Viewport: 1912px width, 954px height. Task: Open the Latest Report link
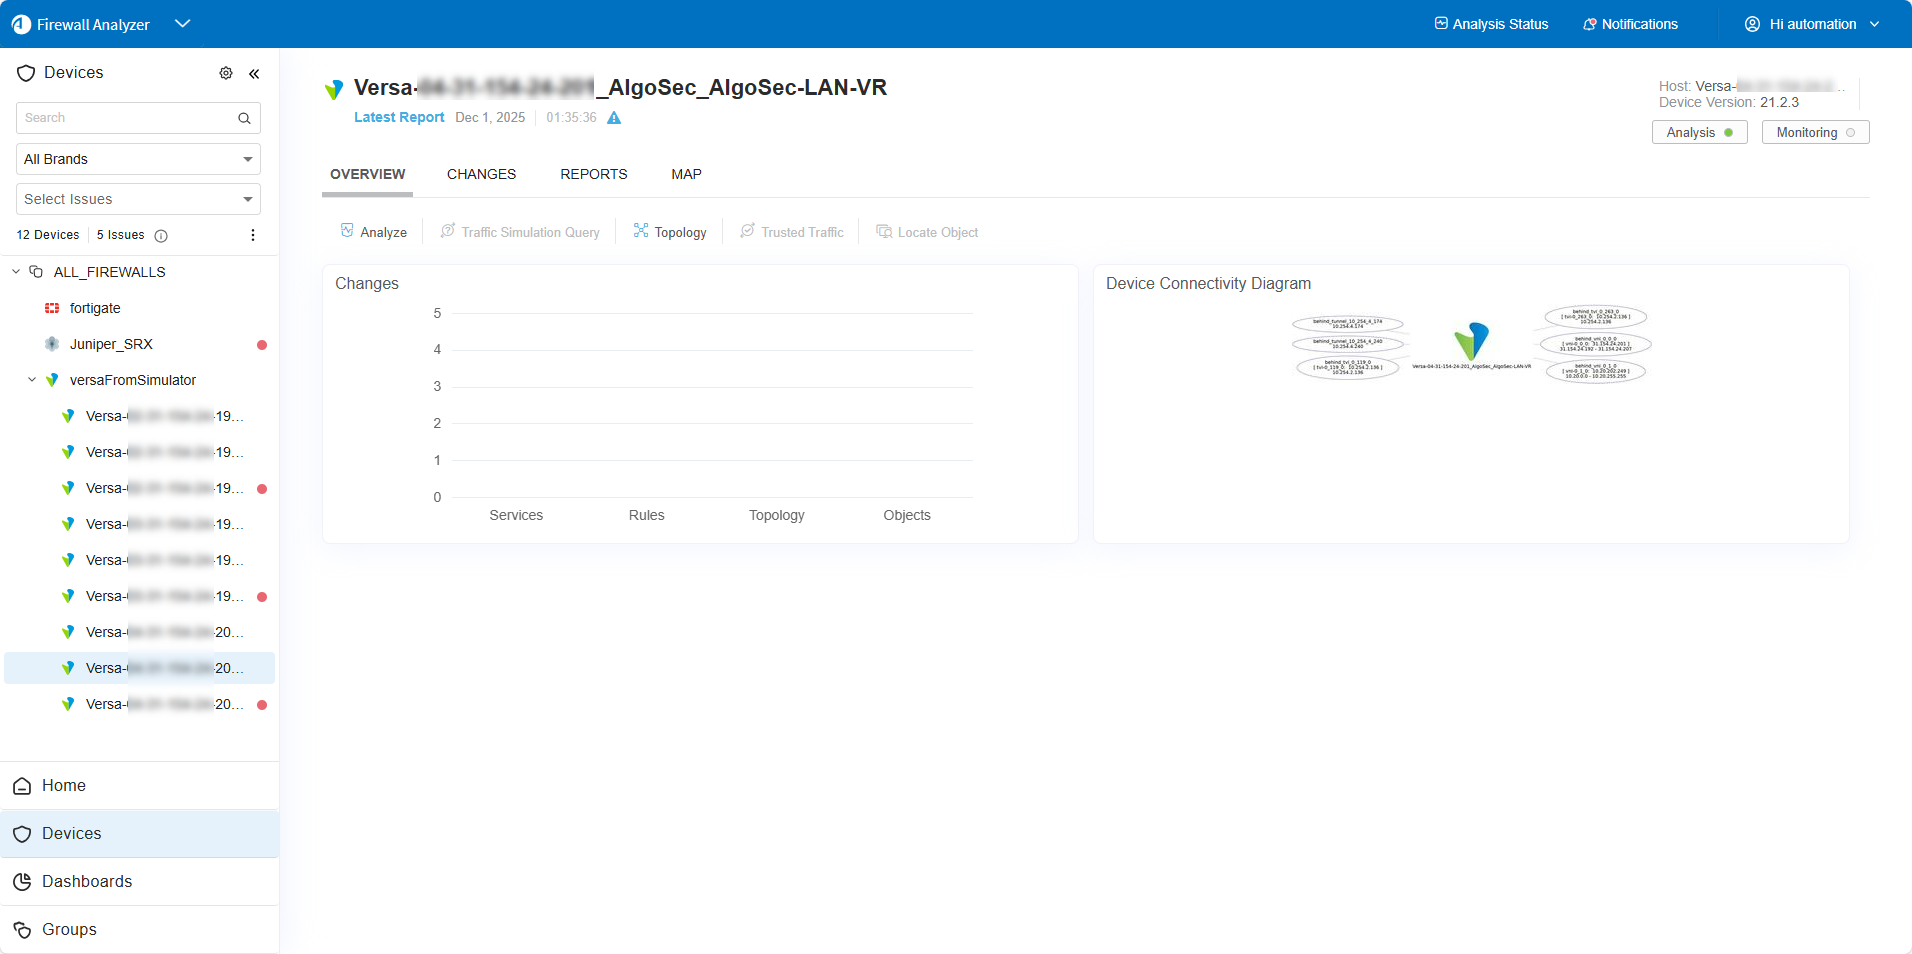click(399, 117)
